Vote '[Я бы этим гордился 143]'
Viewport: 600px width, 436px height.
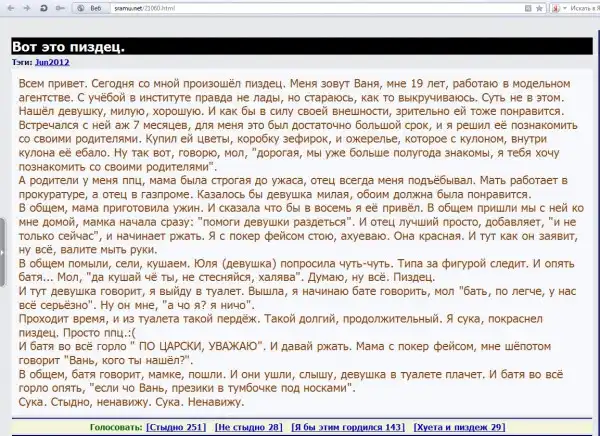tap(347, 427)
